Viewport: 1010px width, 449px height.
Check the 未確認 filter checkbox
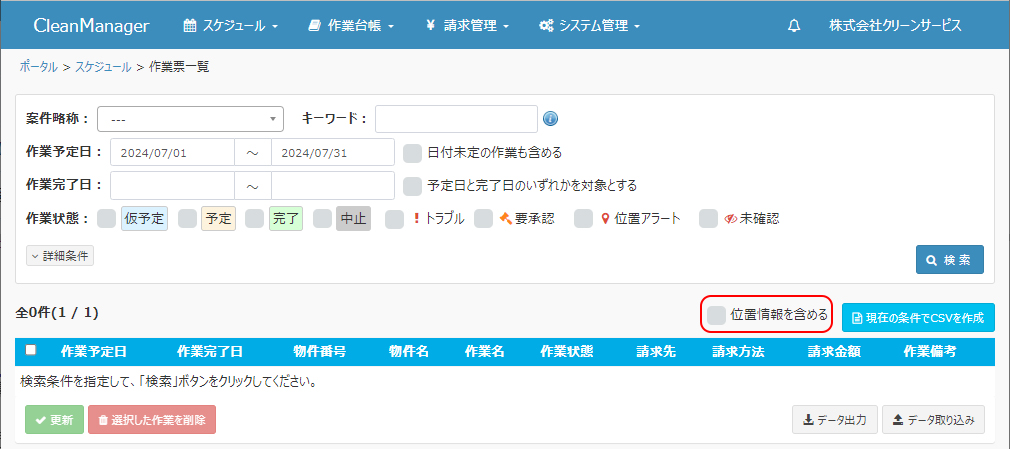coord(709,218)
